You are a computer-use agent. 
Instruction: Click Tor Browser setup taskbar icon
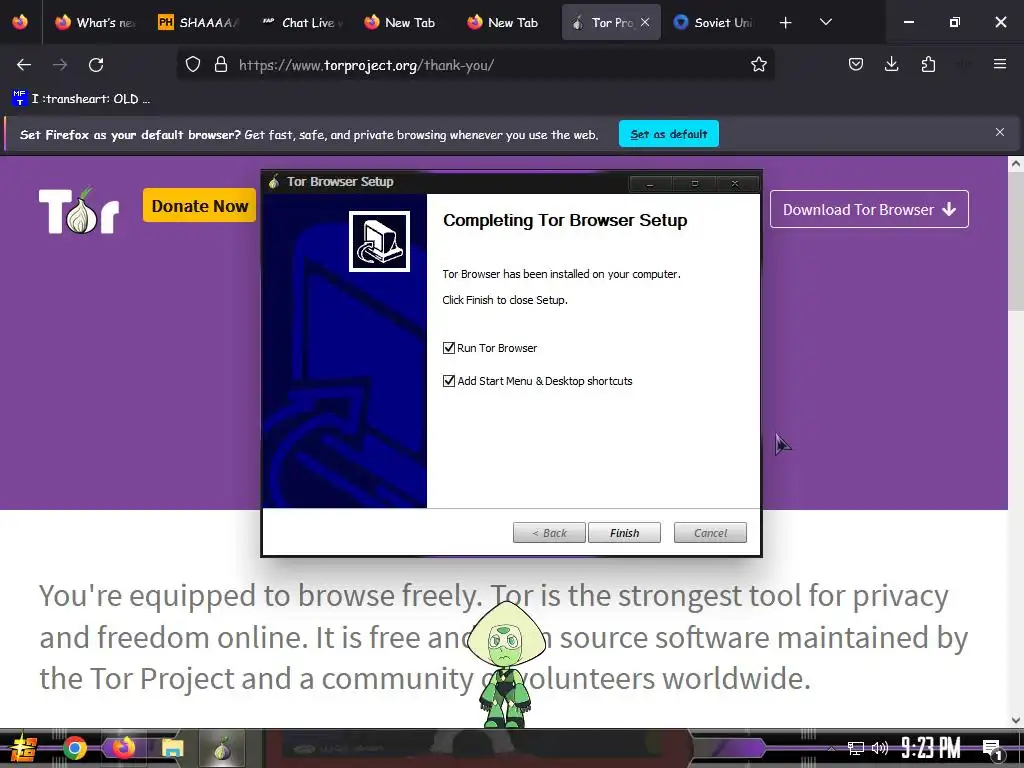[222, 748]
